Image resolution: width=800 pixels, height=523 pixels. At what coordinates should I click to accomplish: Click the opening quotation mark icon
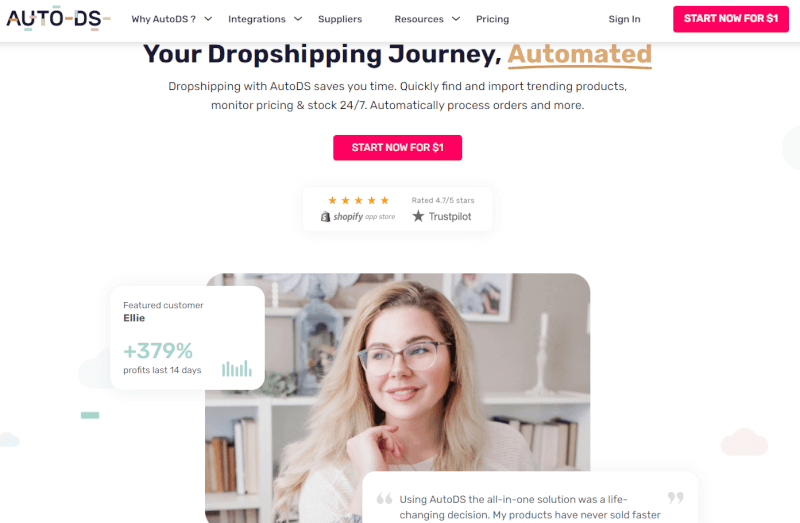[x=384, y=498]
